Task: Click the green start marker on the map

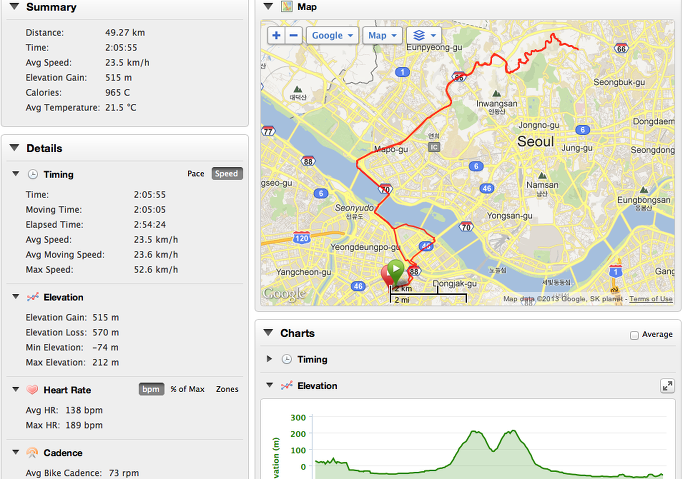Action: click(x=396, y=271)
